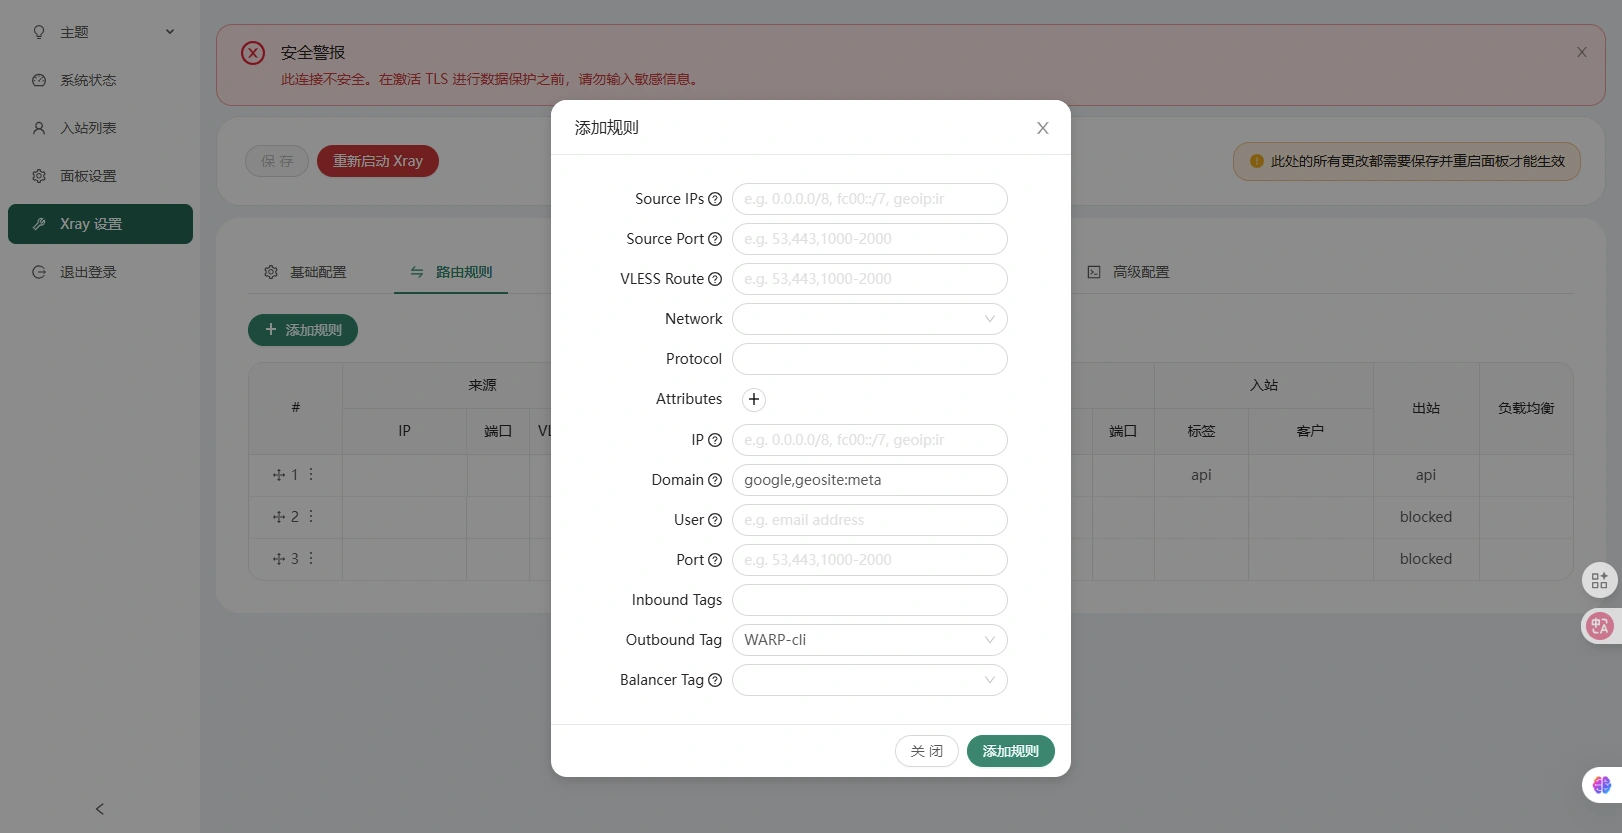The width and height of the screenshot is (1622, 833).
Task: Click the plus icon to add Attributes
Action: [754, 399]
